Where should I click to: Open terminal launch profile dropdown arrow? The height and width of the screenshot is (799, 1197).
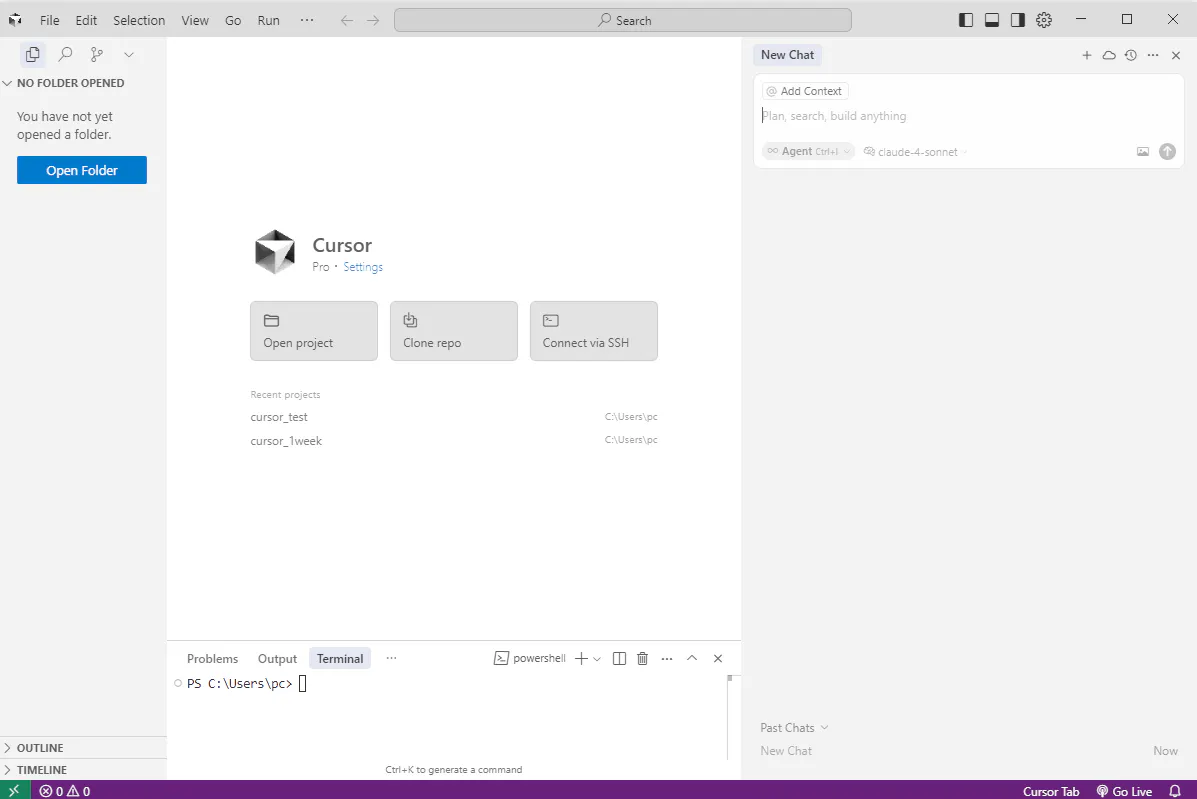(x=597, y=659)
